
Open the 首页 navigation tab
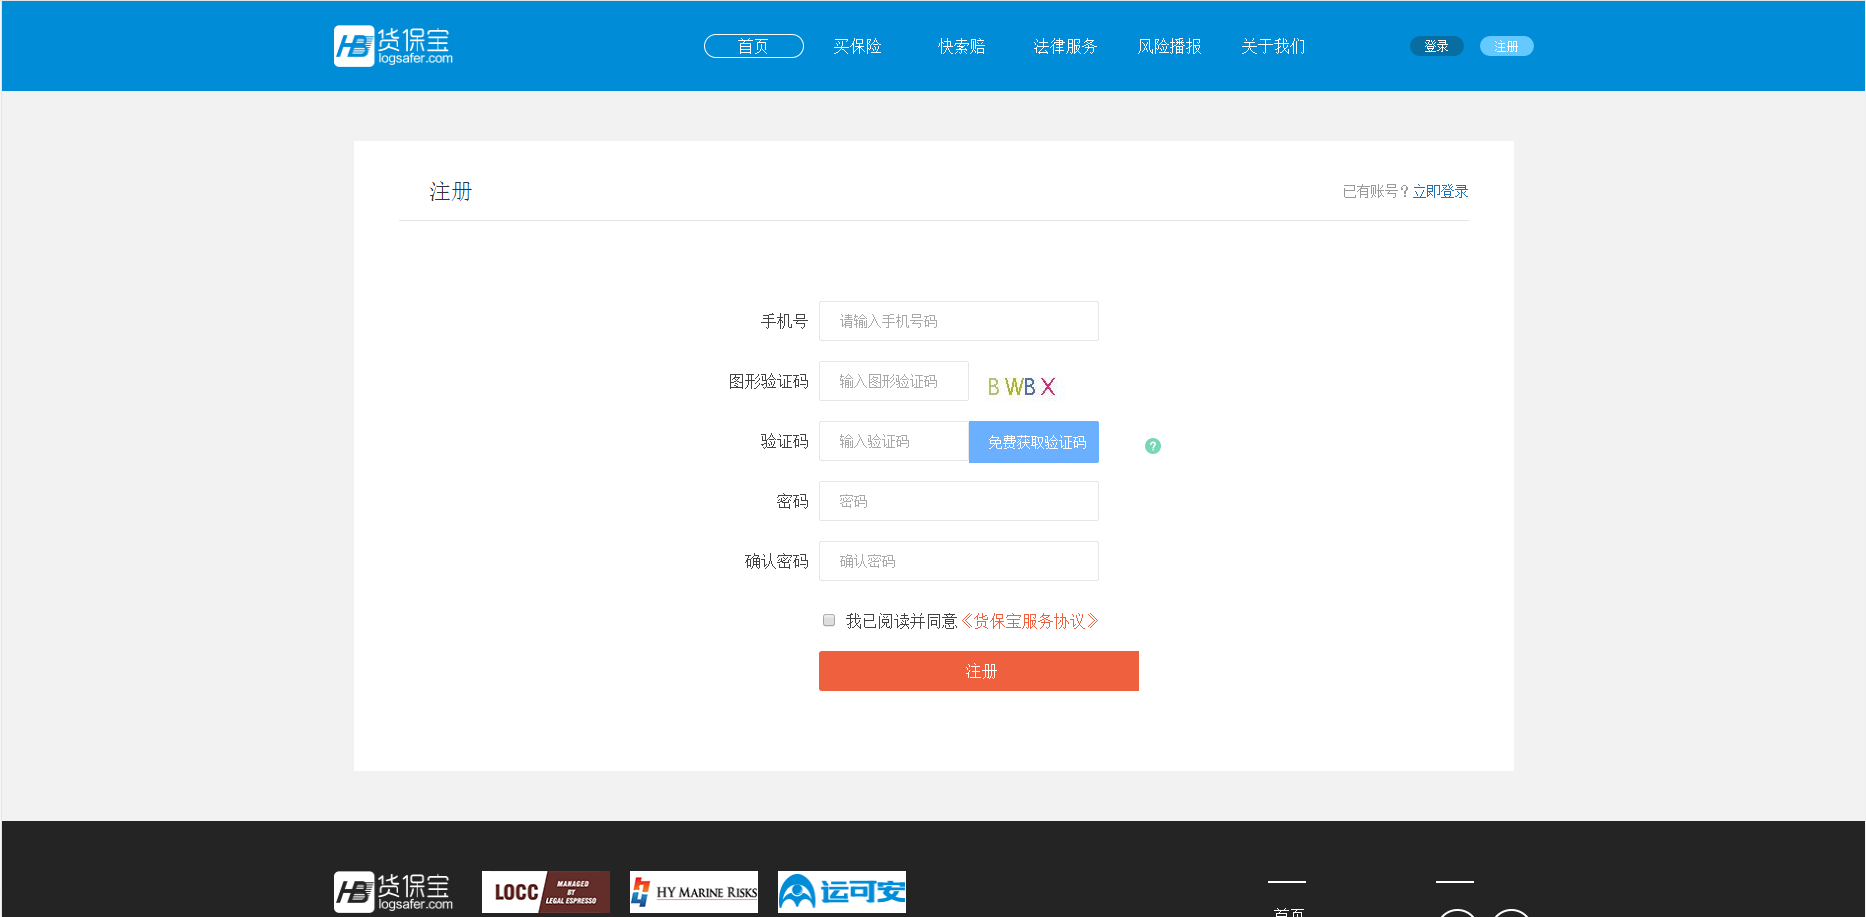click(x=753, y=46)
